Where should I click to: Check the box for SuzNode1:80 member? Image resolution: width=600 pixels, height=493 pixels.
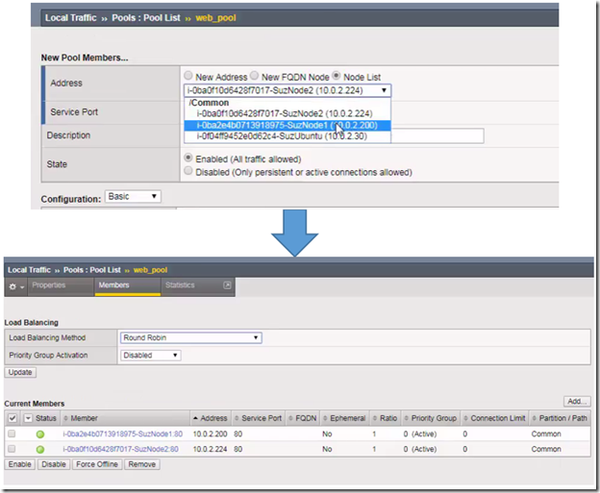coord(12,435)
